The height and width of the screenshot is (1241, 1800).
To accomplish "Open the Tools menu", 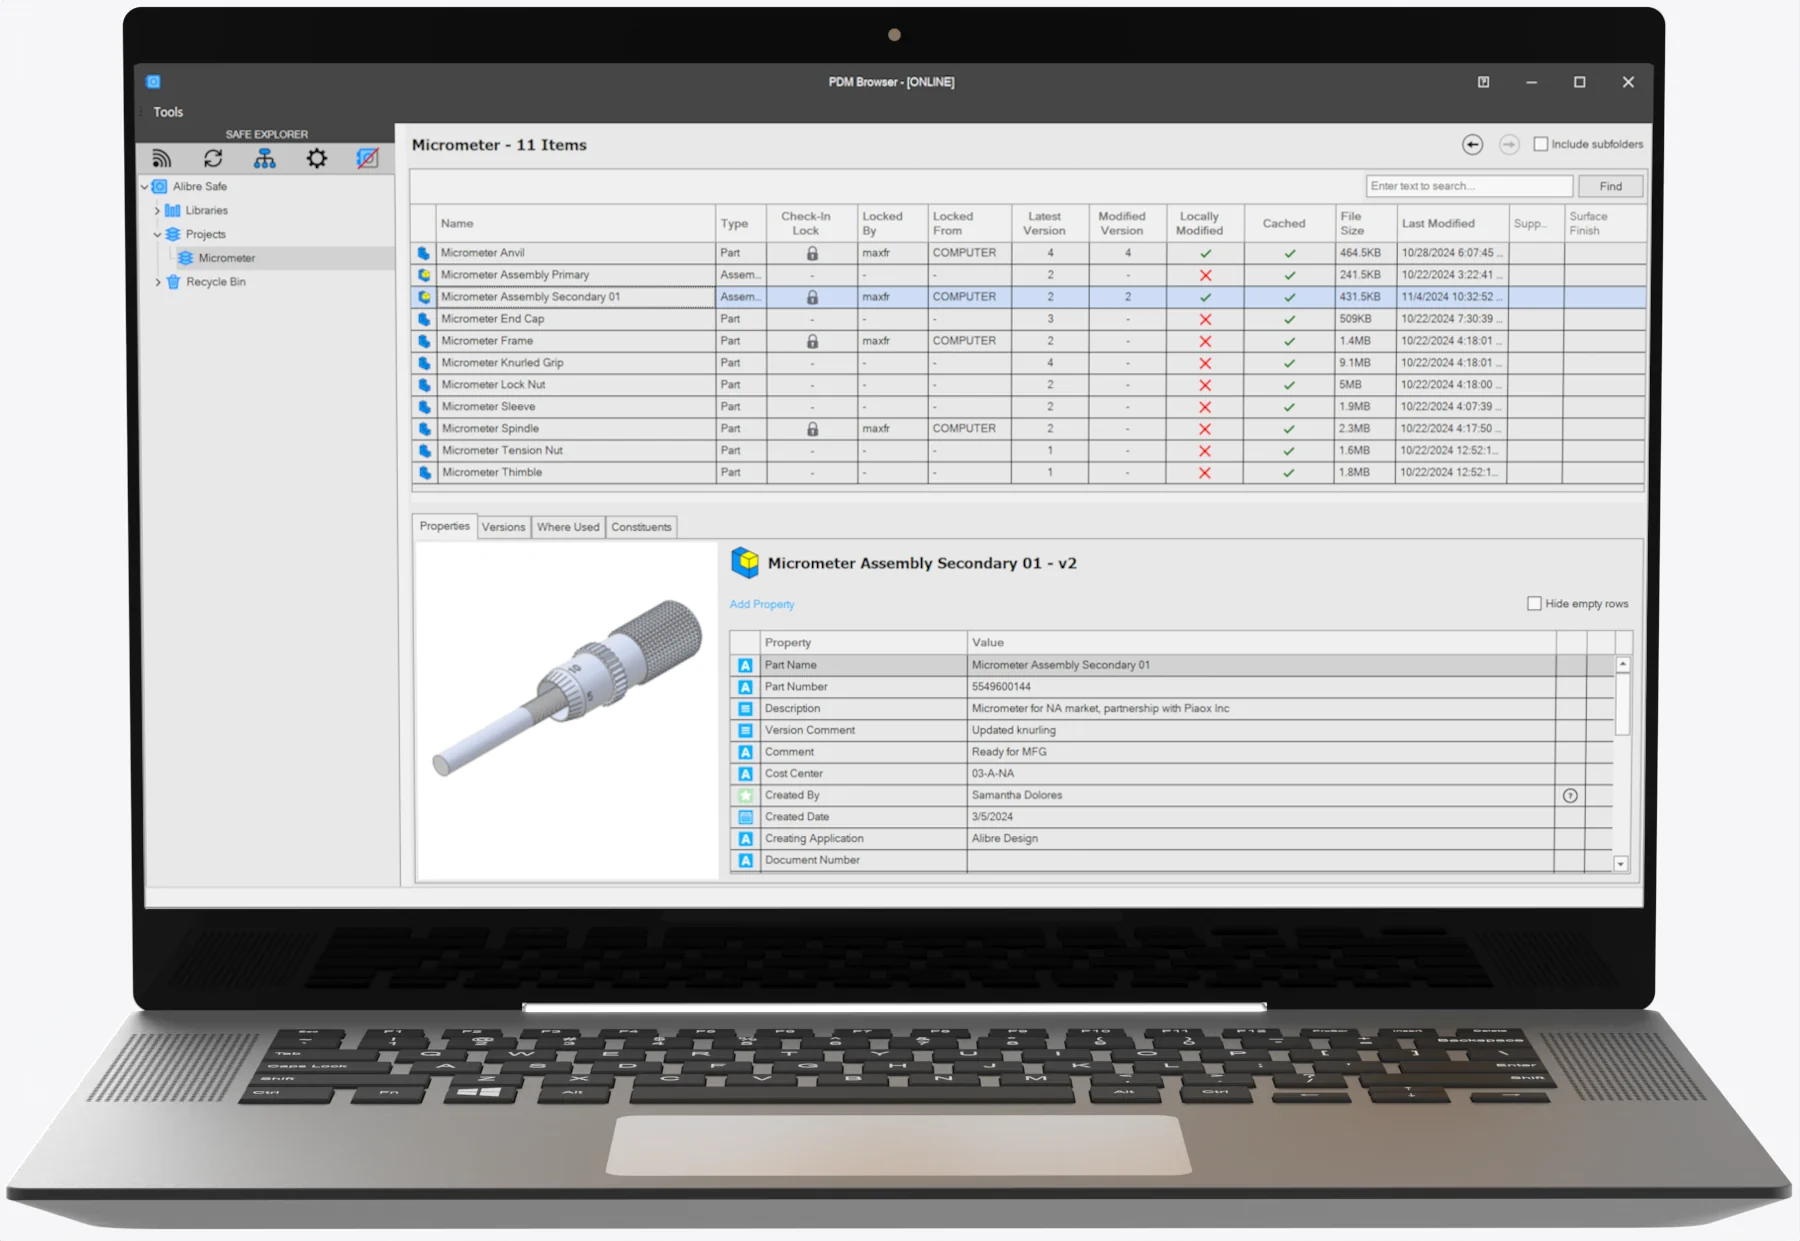I will [x=166, y=112].
